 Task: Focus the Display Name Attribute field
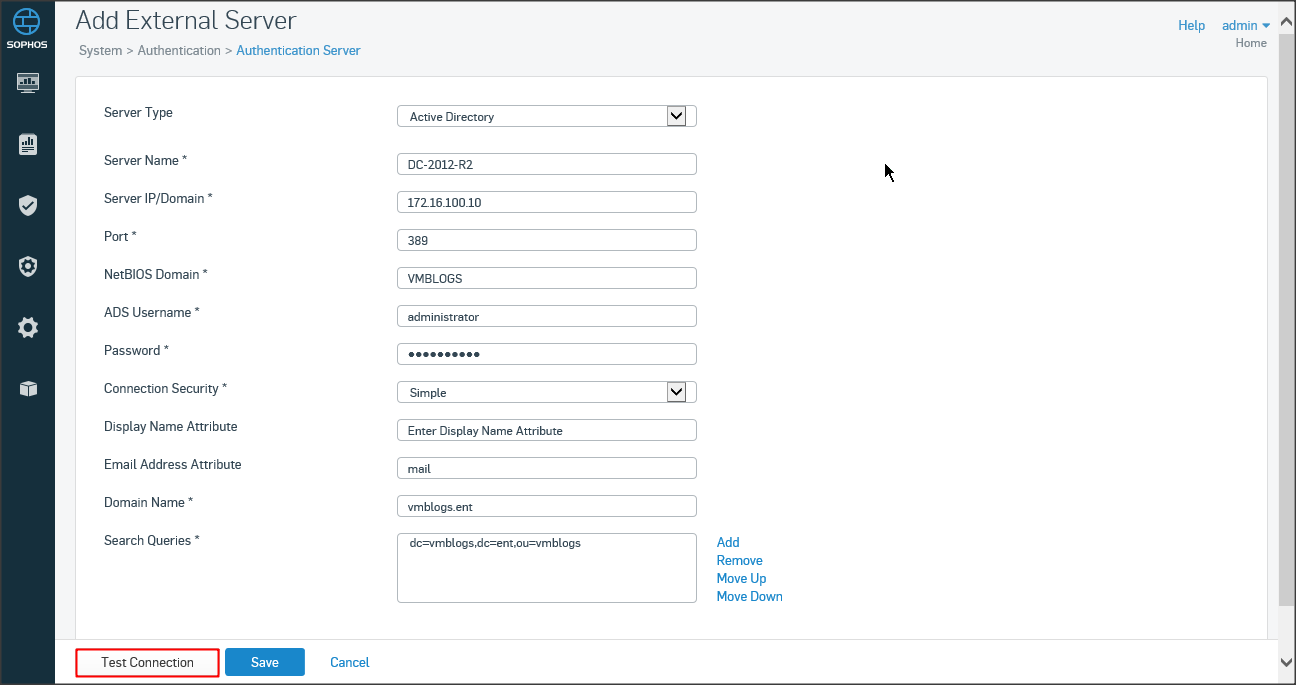546,430
